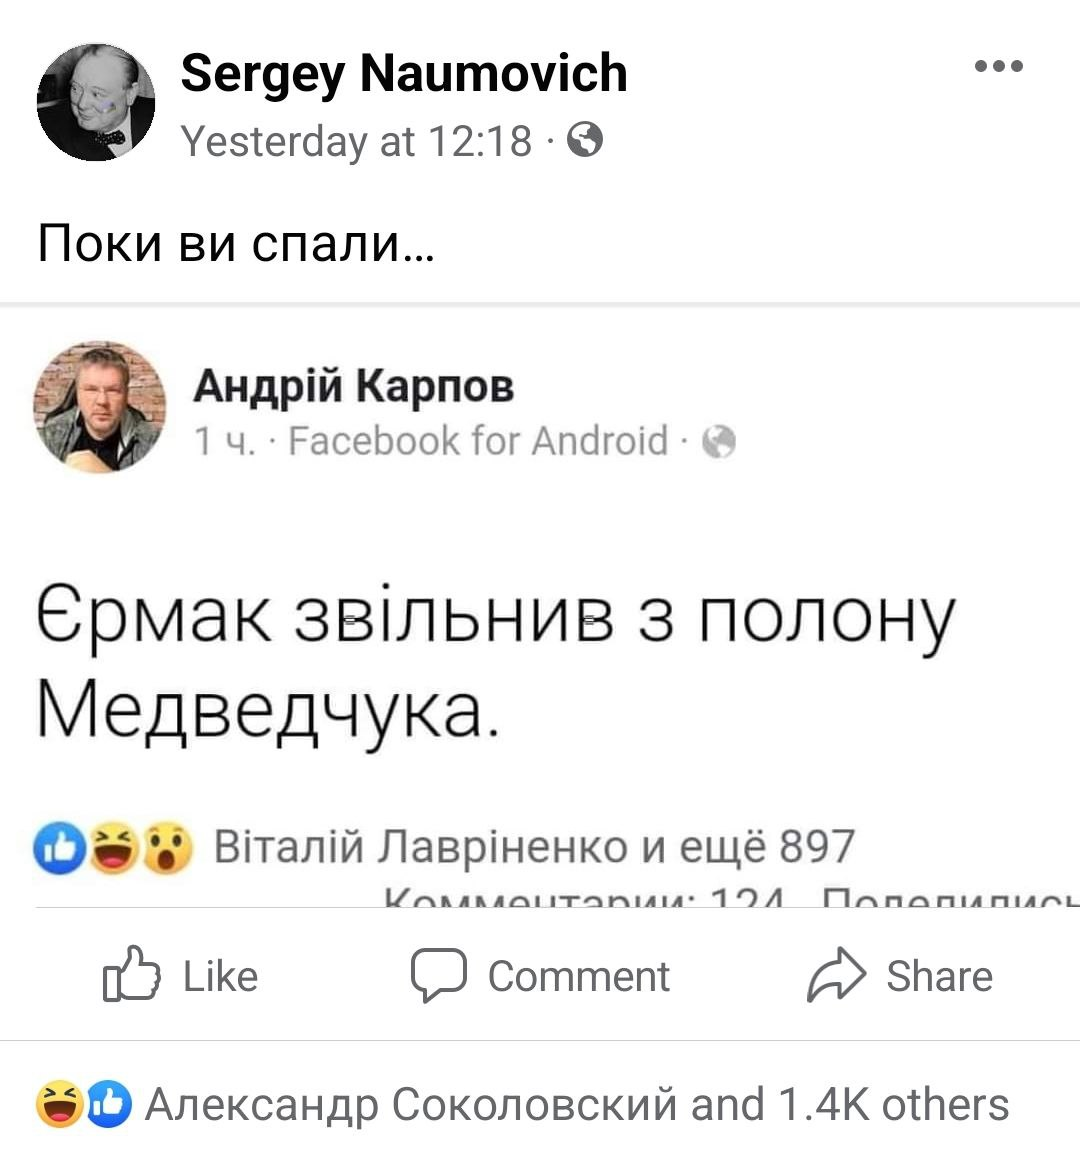Click the globe icon beside Facebook for Android
The height and width of the screenshot is (1166, 1080).
coord(719,442)
